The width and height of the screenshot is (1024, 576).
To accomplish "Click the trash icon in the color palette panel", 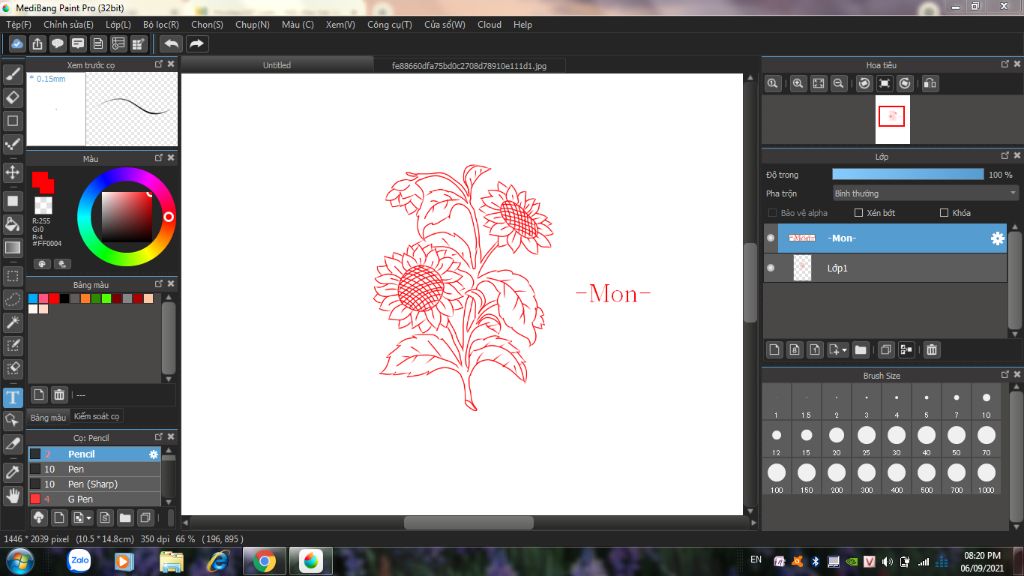I will click(59, 394).
